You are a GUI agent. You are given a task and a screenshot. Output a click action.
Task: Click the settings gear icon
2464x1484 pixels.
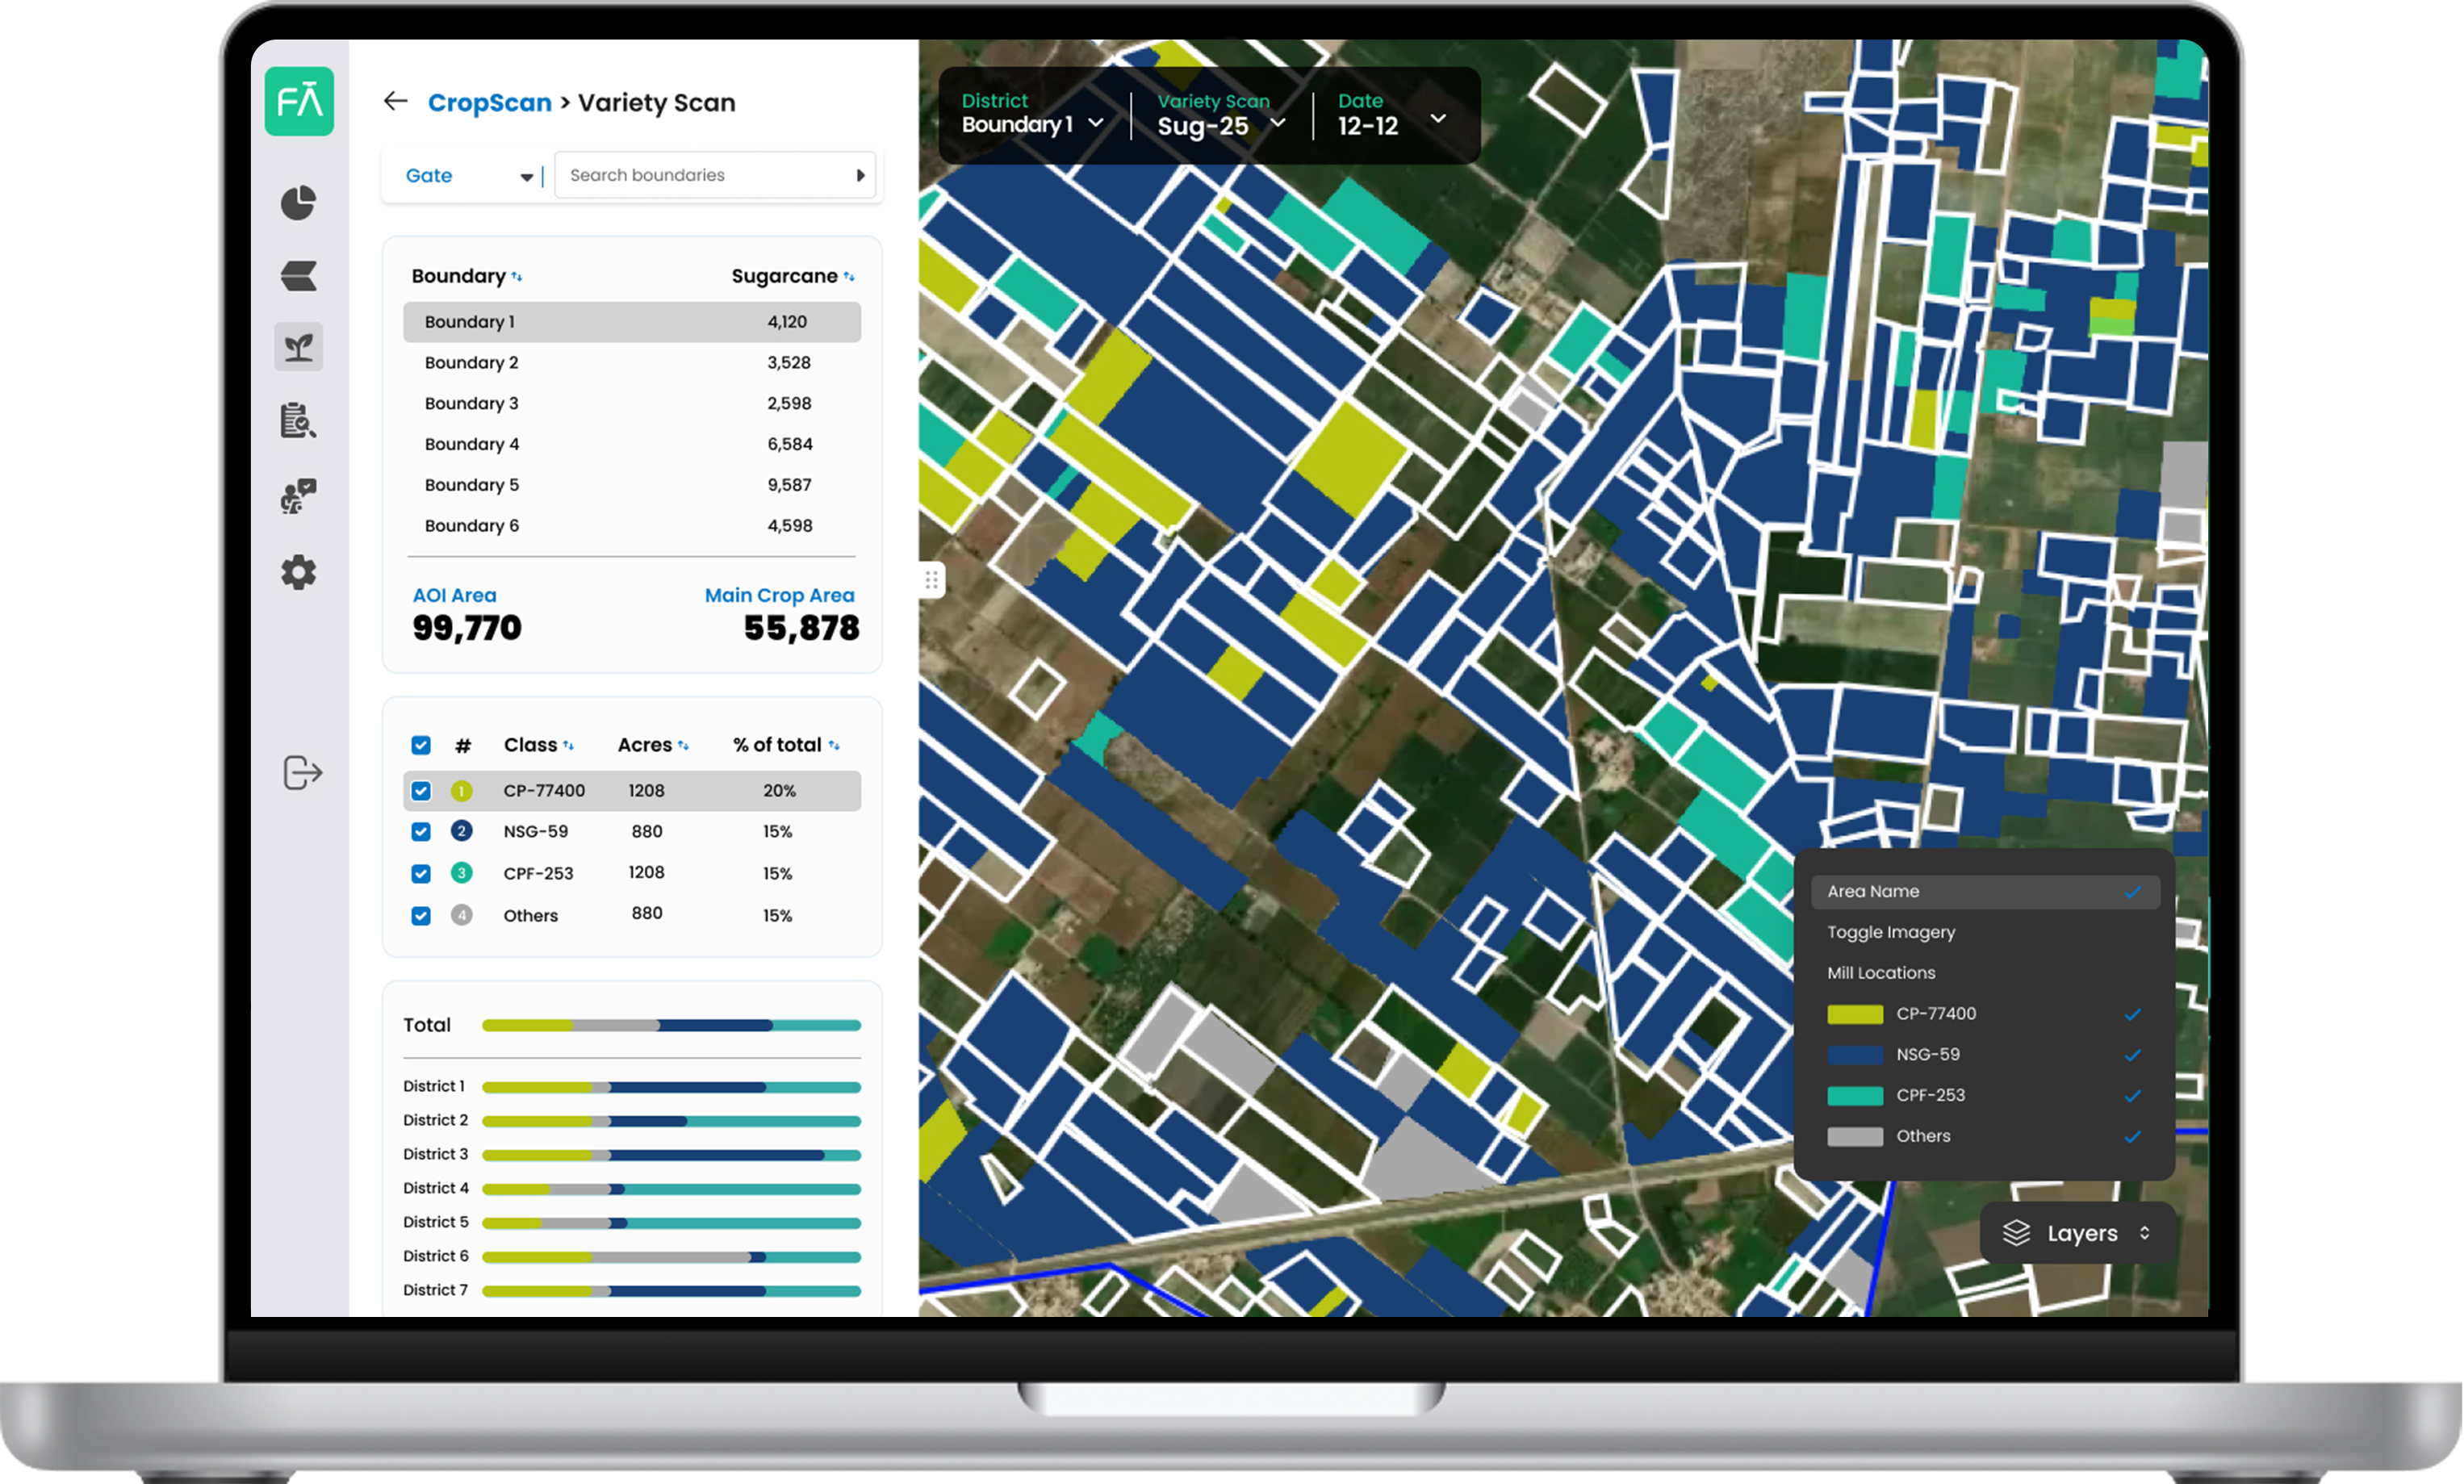(x=298, y=572)
